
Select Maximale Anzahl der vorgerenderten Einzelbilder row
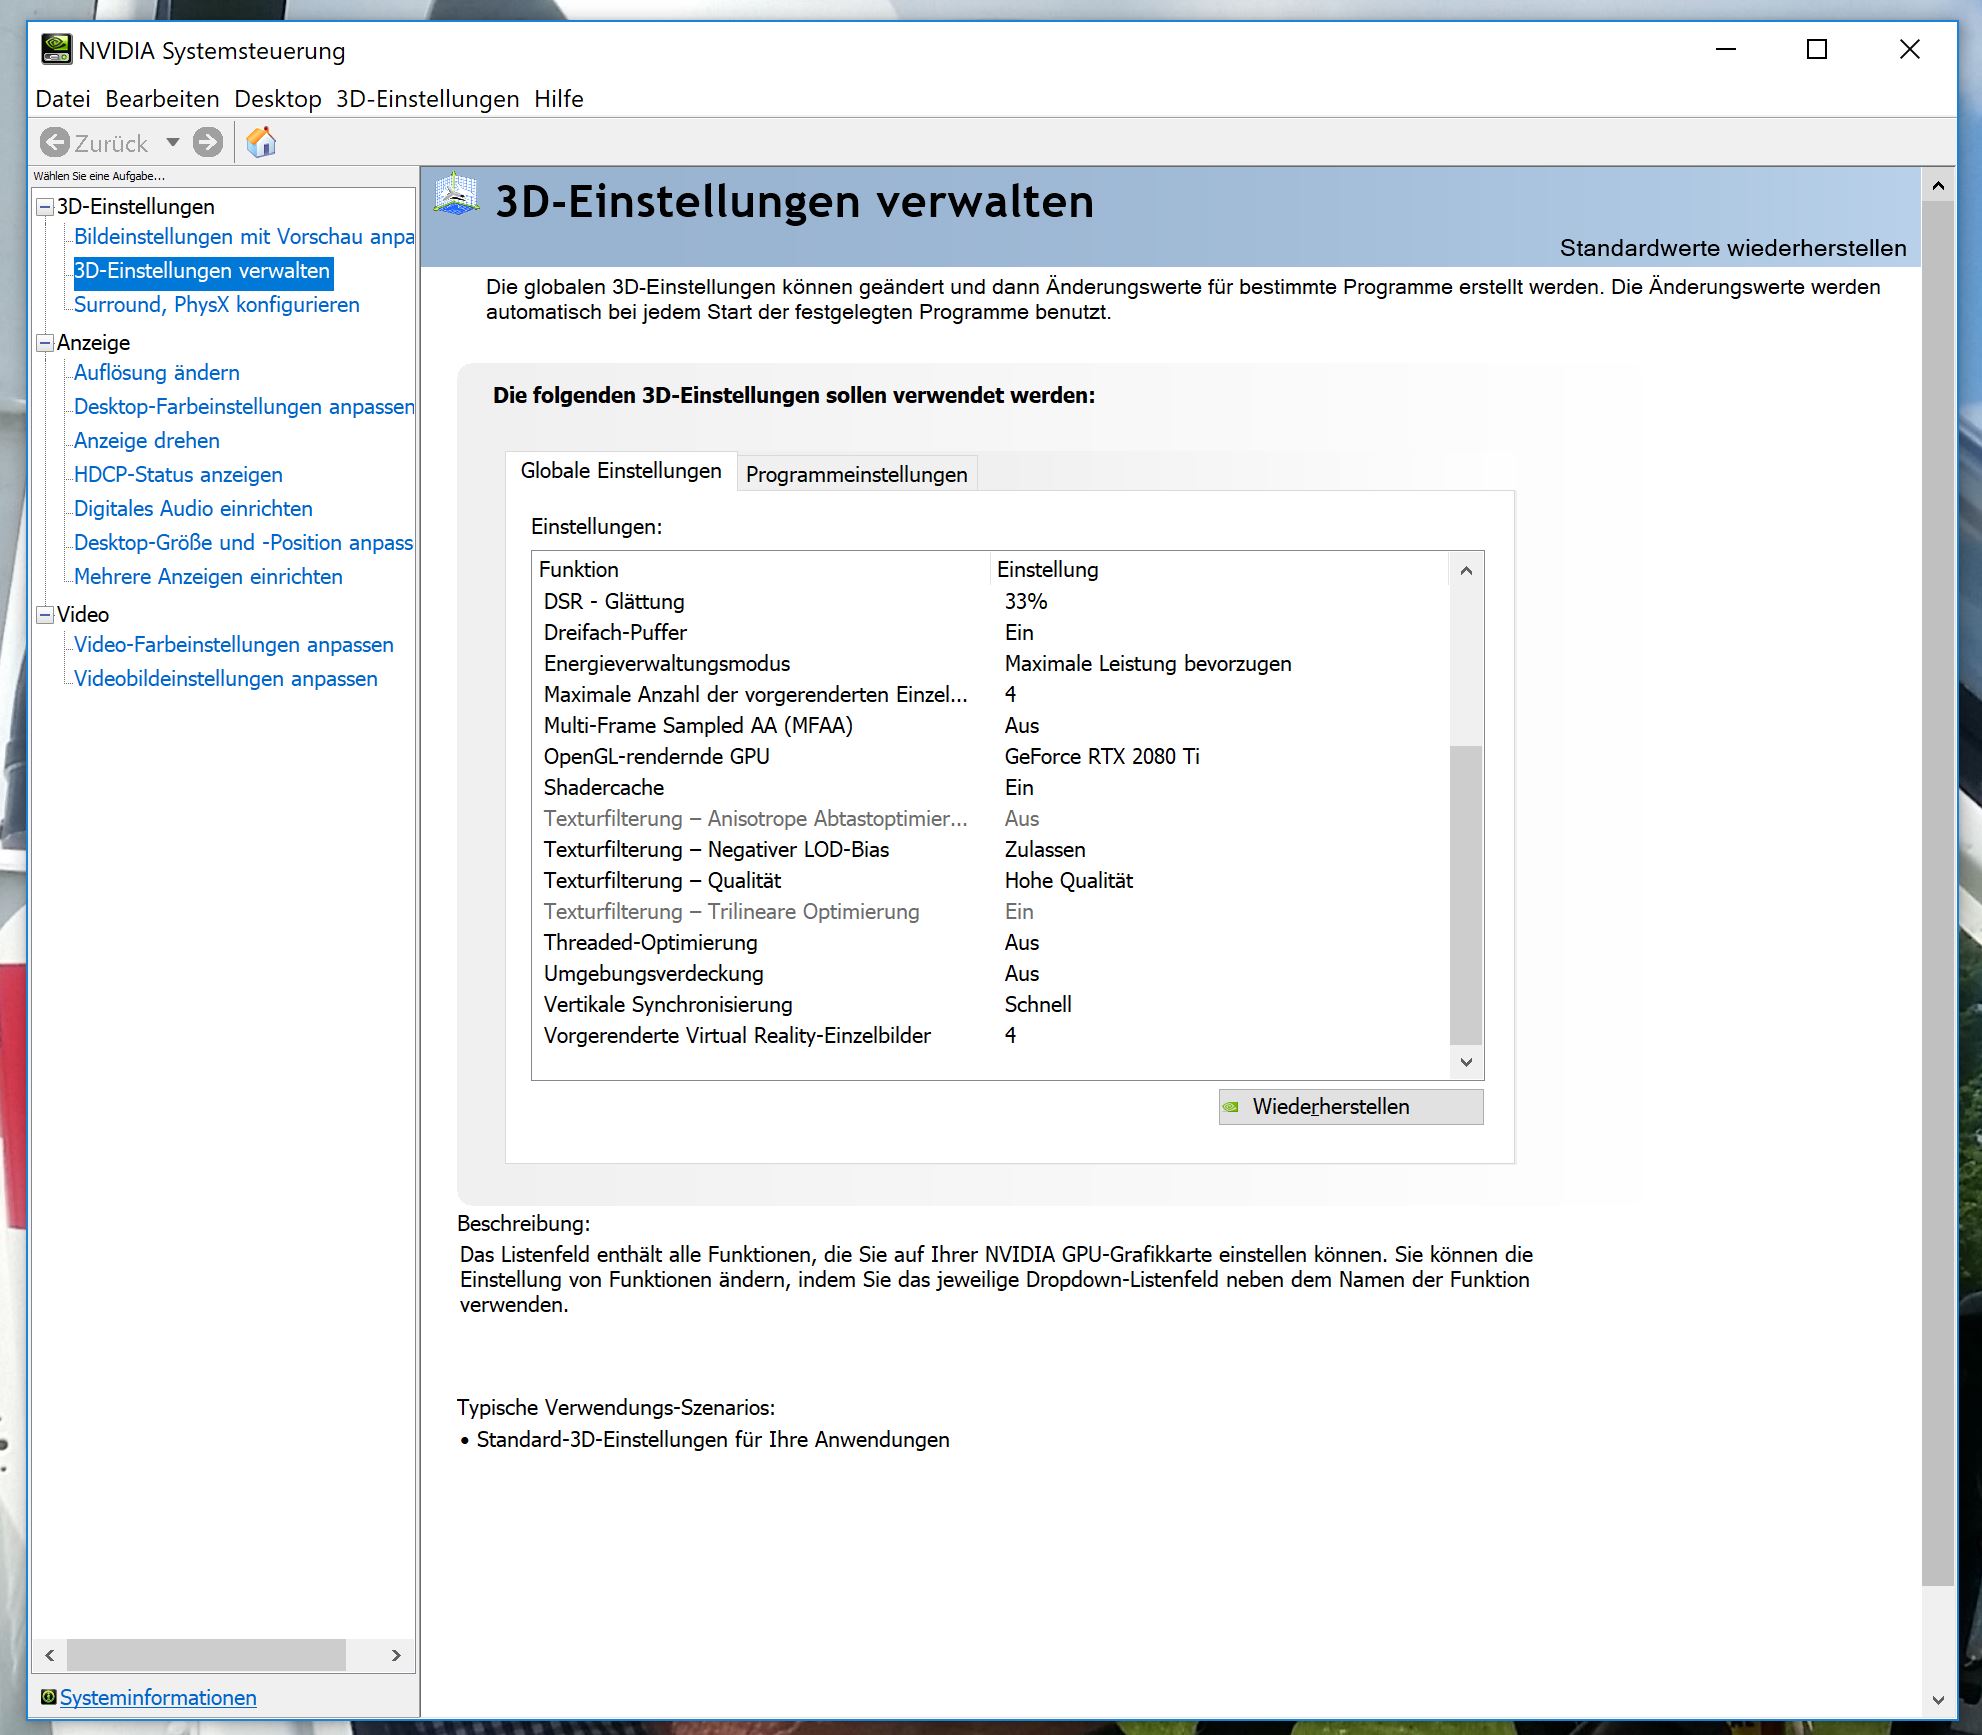[x=990, y=695]
